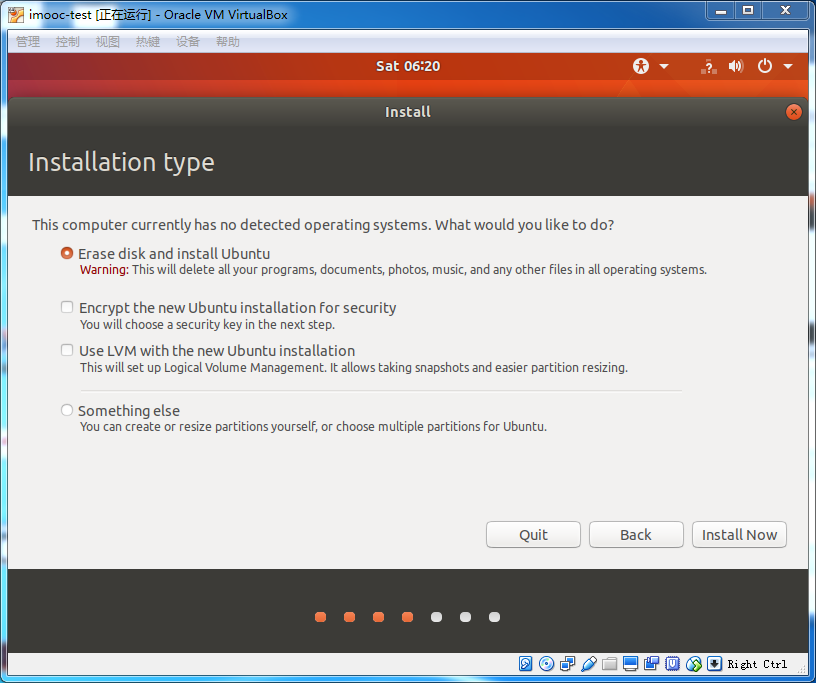
Task: Click the USB devices status icon
Action: pyautogui.click(x=589, y=664)
